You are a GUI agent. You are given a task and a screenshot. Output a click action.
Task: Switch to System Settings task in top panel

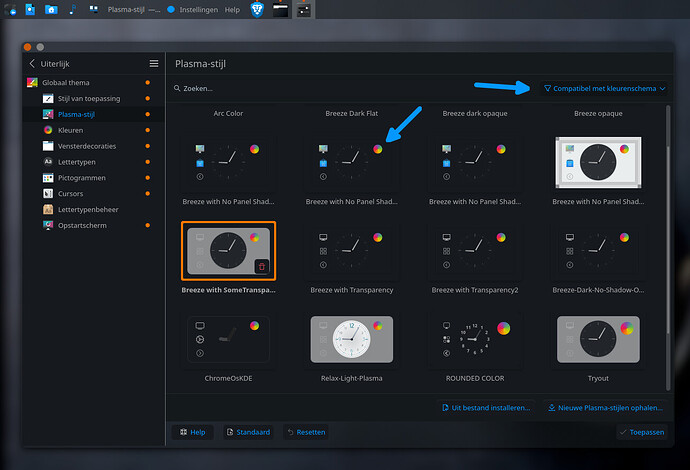pos(304,10)
